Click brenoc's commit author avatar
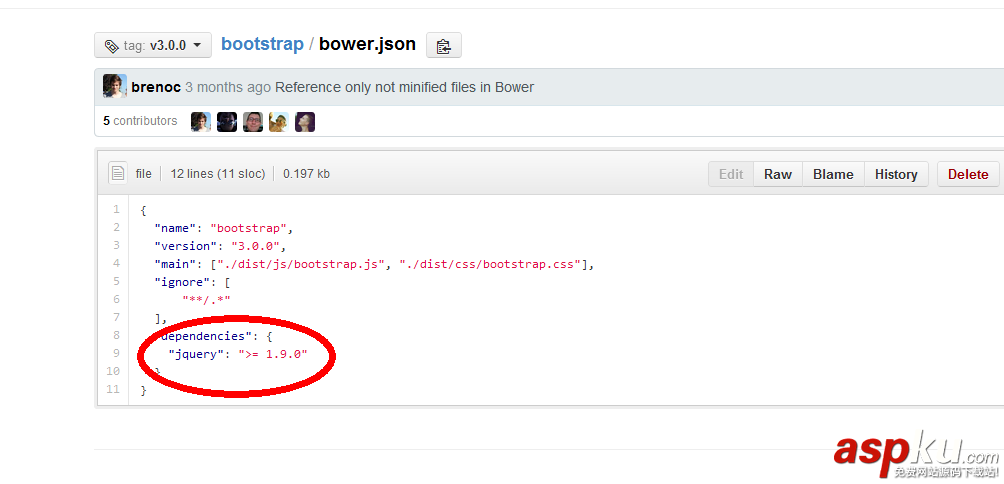1004x484 pixels. click(x=114, y=87)
